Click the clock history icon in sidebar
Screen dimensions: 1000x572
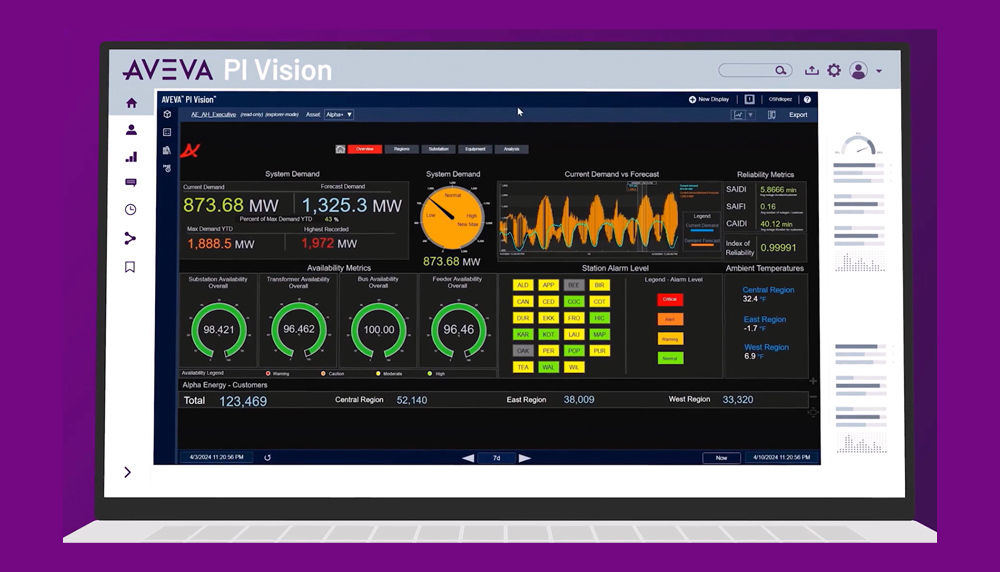point(131,210)
